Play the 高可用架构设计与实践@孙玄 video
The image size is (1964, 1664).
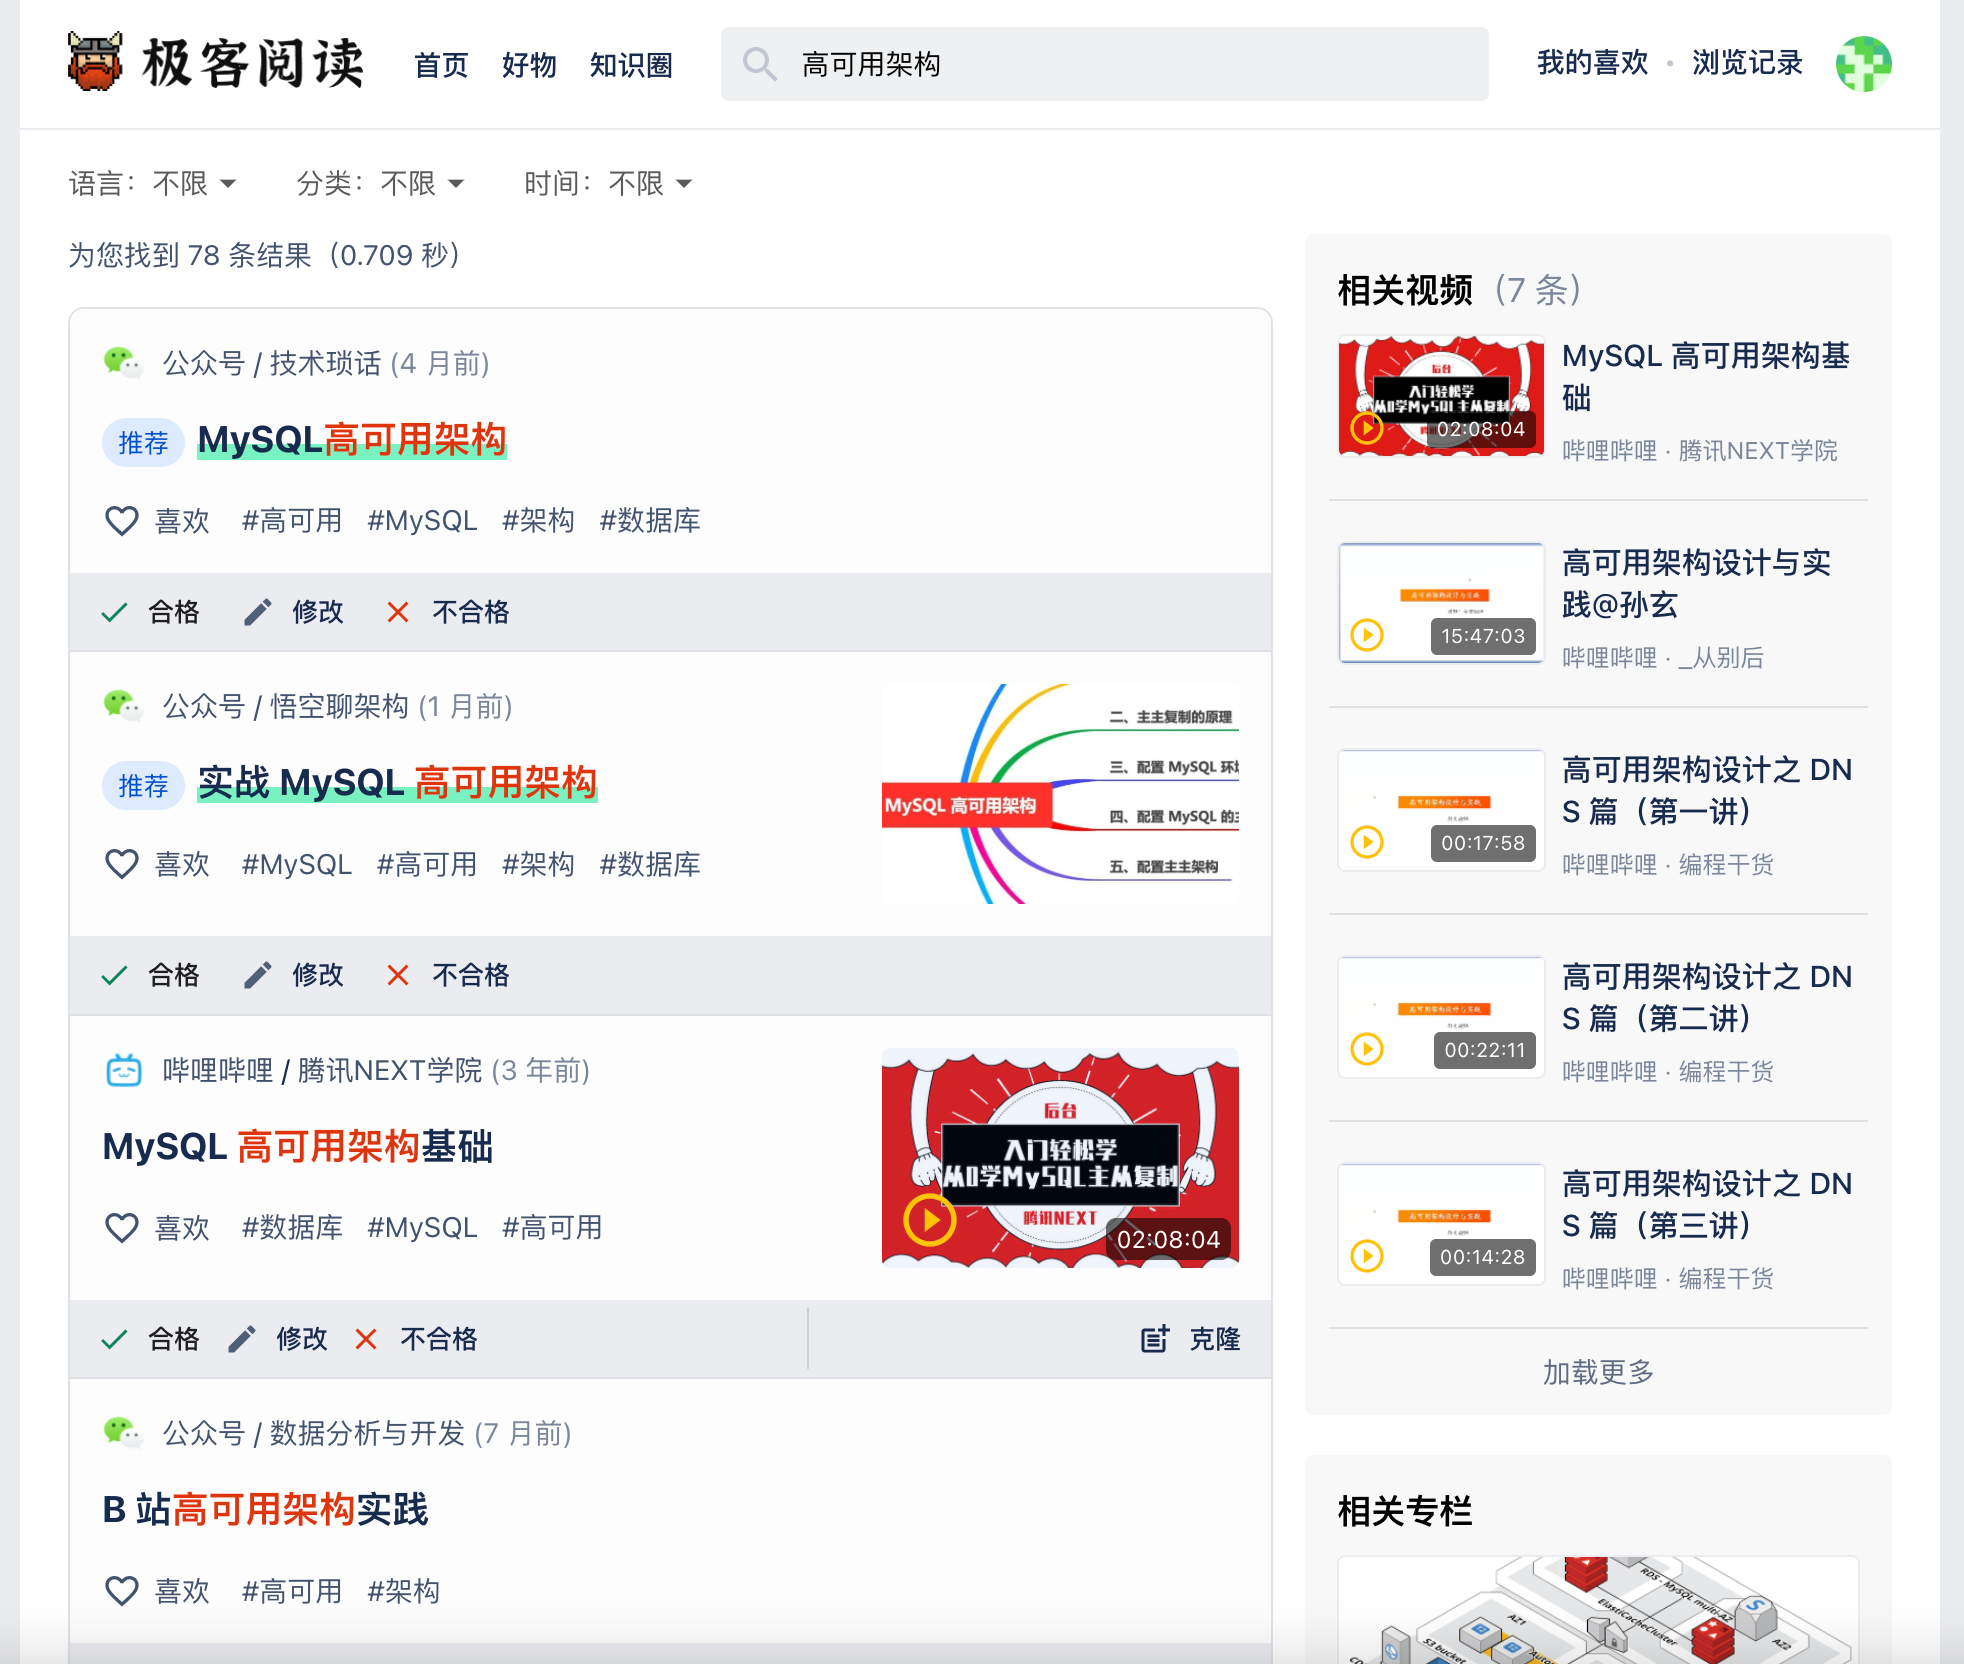[1367, 635]
